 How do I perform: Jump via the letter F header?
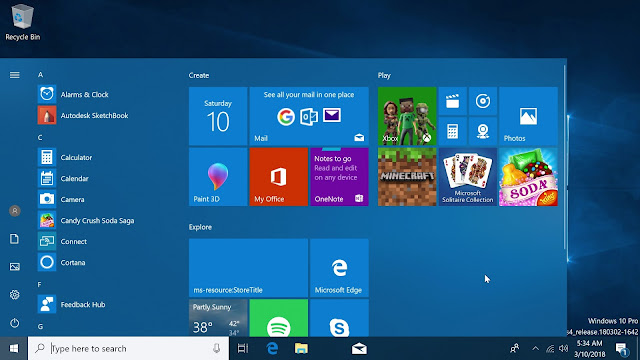click(x=40, y=284)
